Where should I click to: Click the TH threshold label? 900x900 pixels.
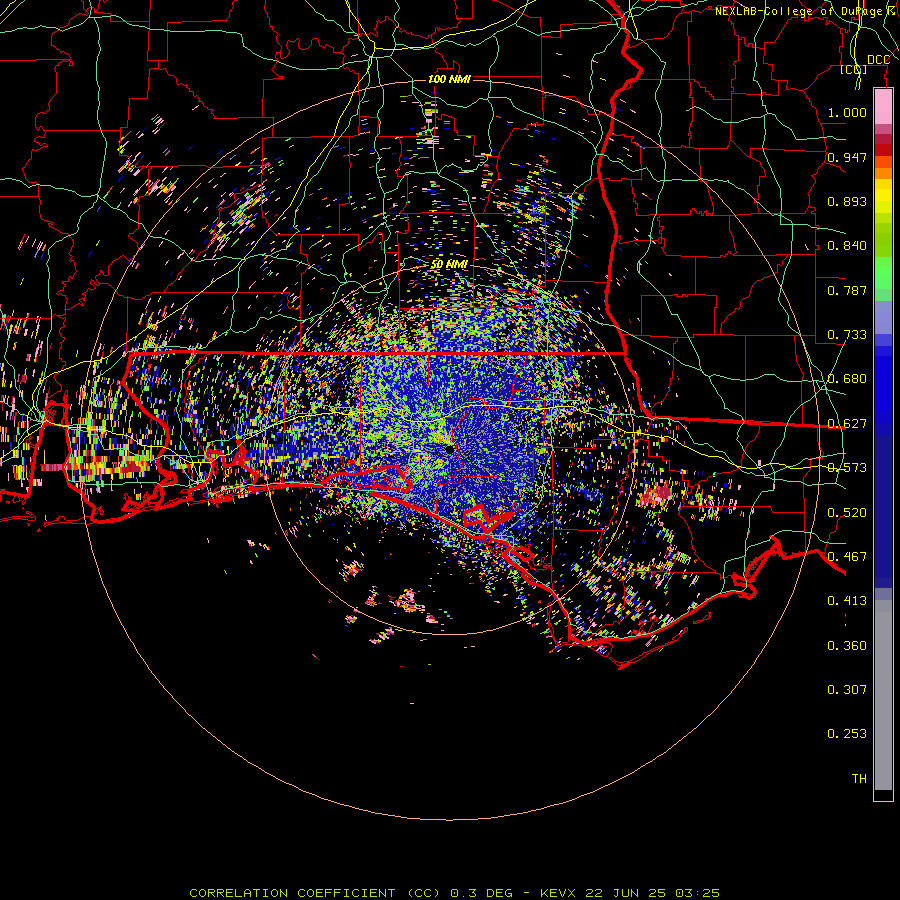(859, 779)
